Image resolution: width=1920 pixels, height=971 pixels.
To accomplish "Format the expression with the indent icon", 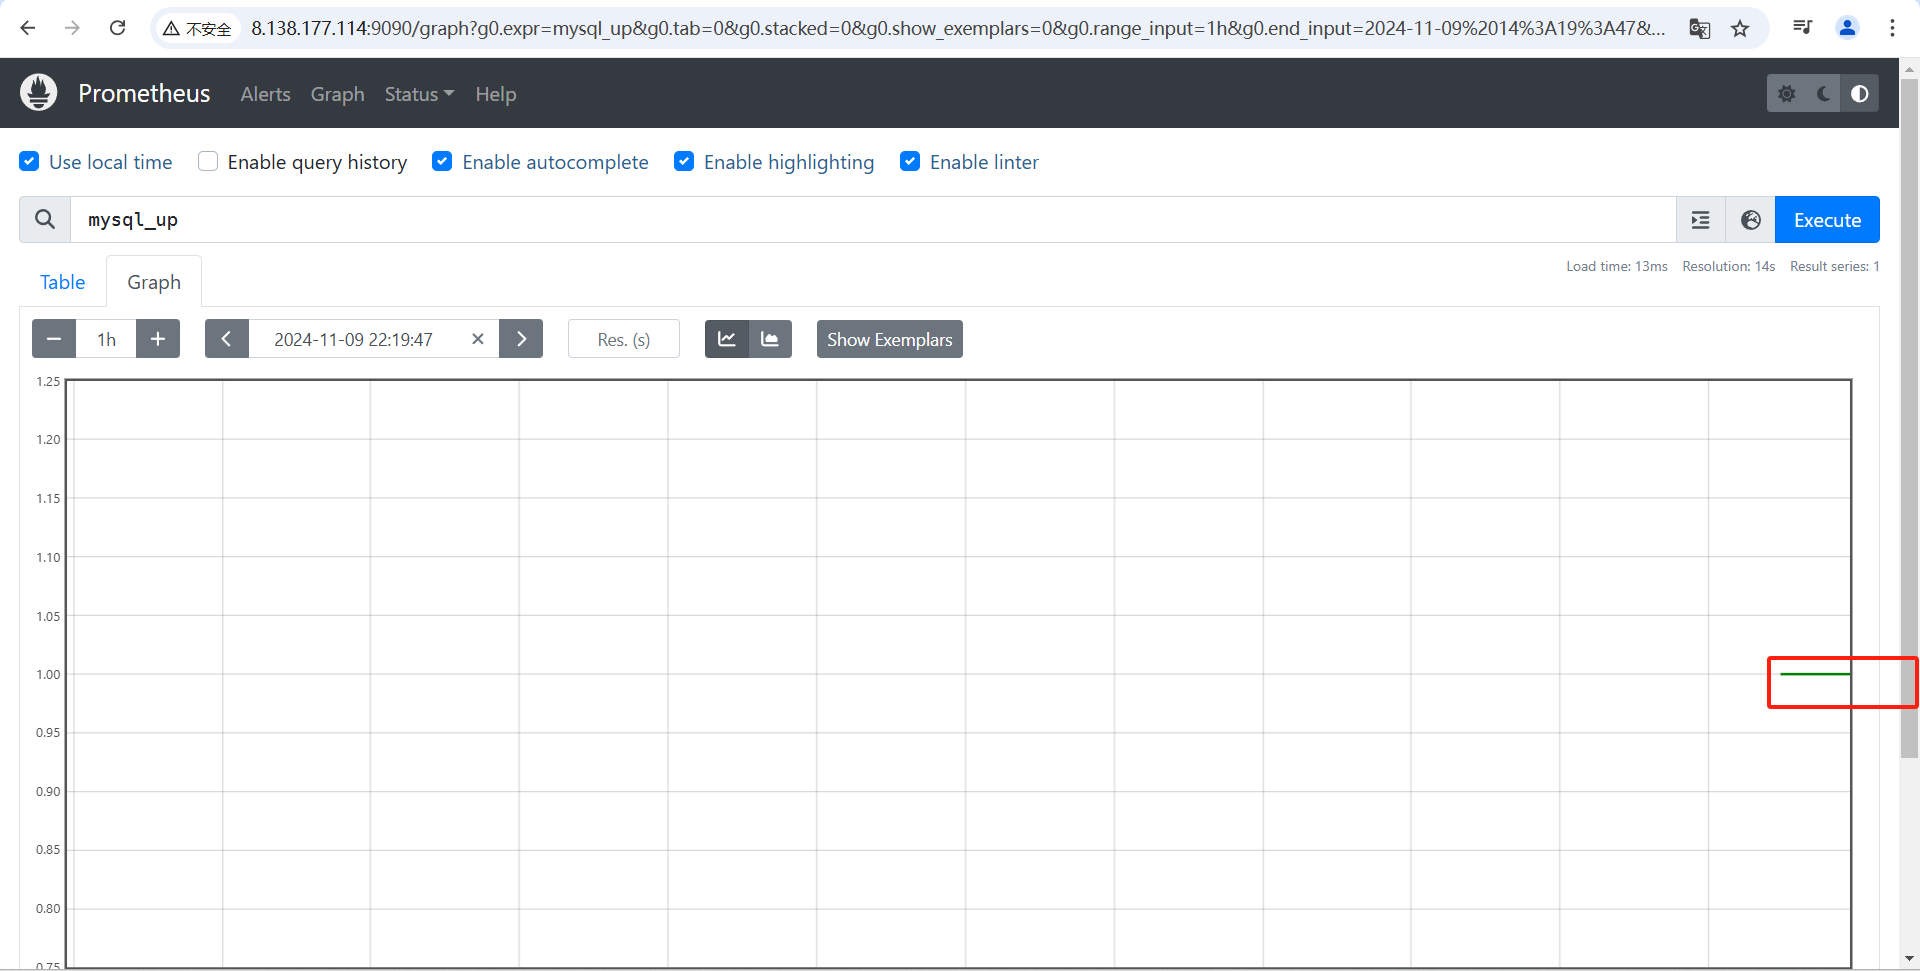I will [1701, 220].
